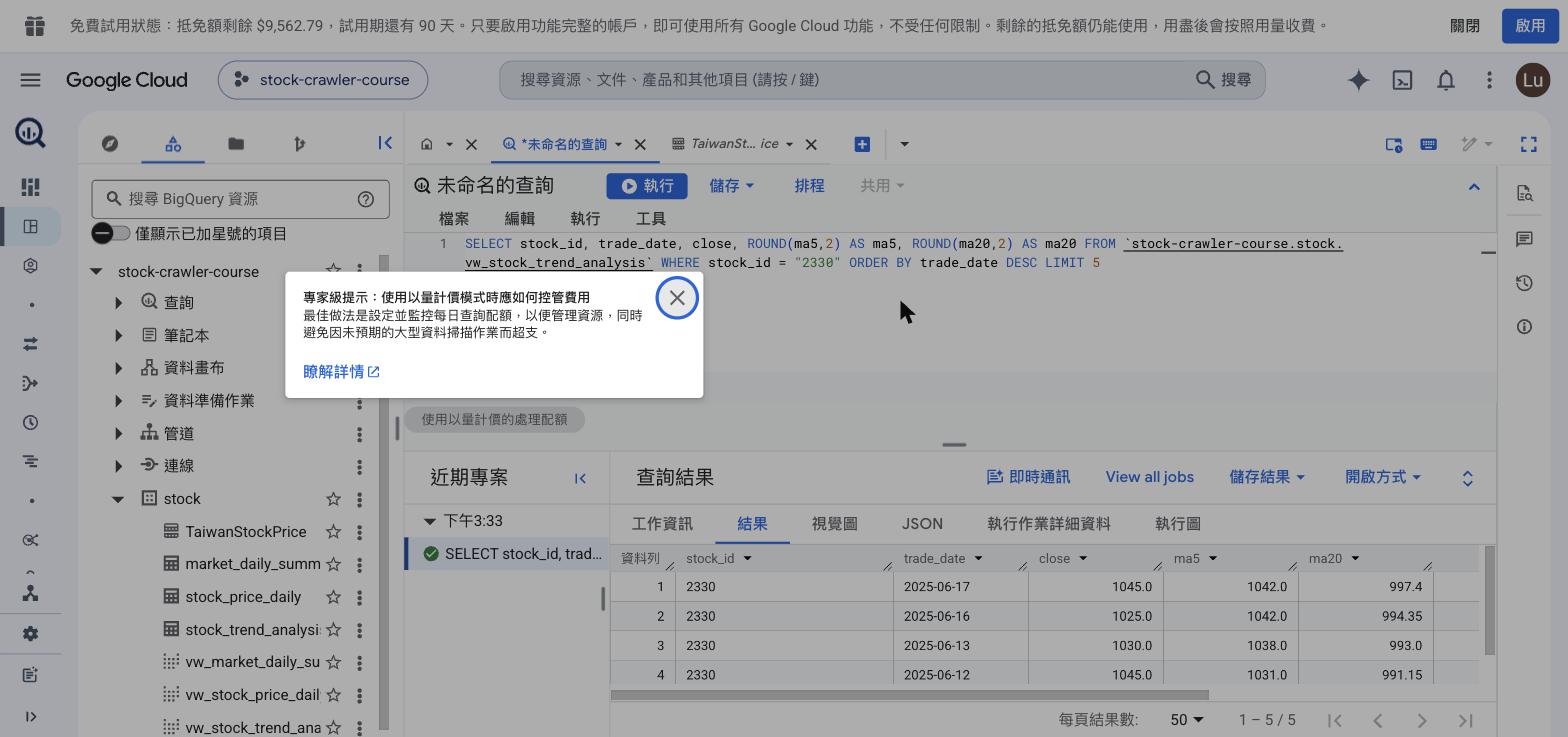Open the 編輯 menu
The width and height of the screenshot is (1568, 737).
click(520, 219)
